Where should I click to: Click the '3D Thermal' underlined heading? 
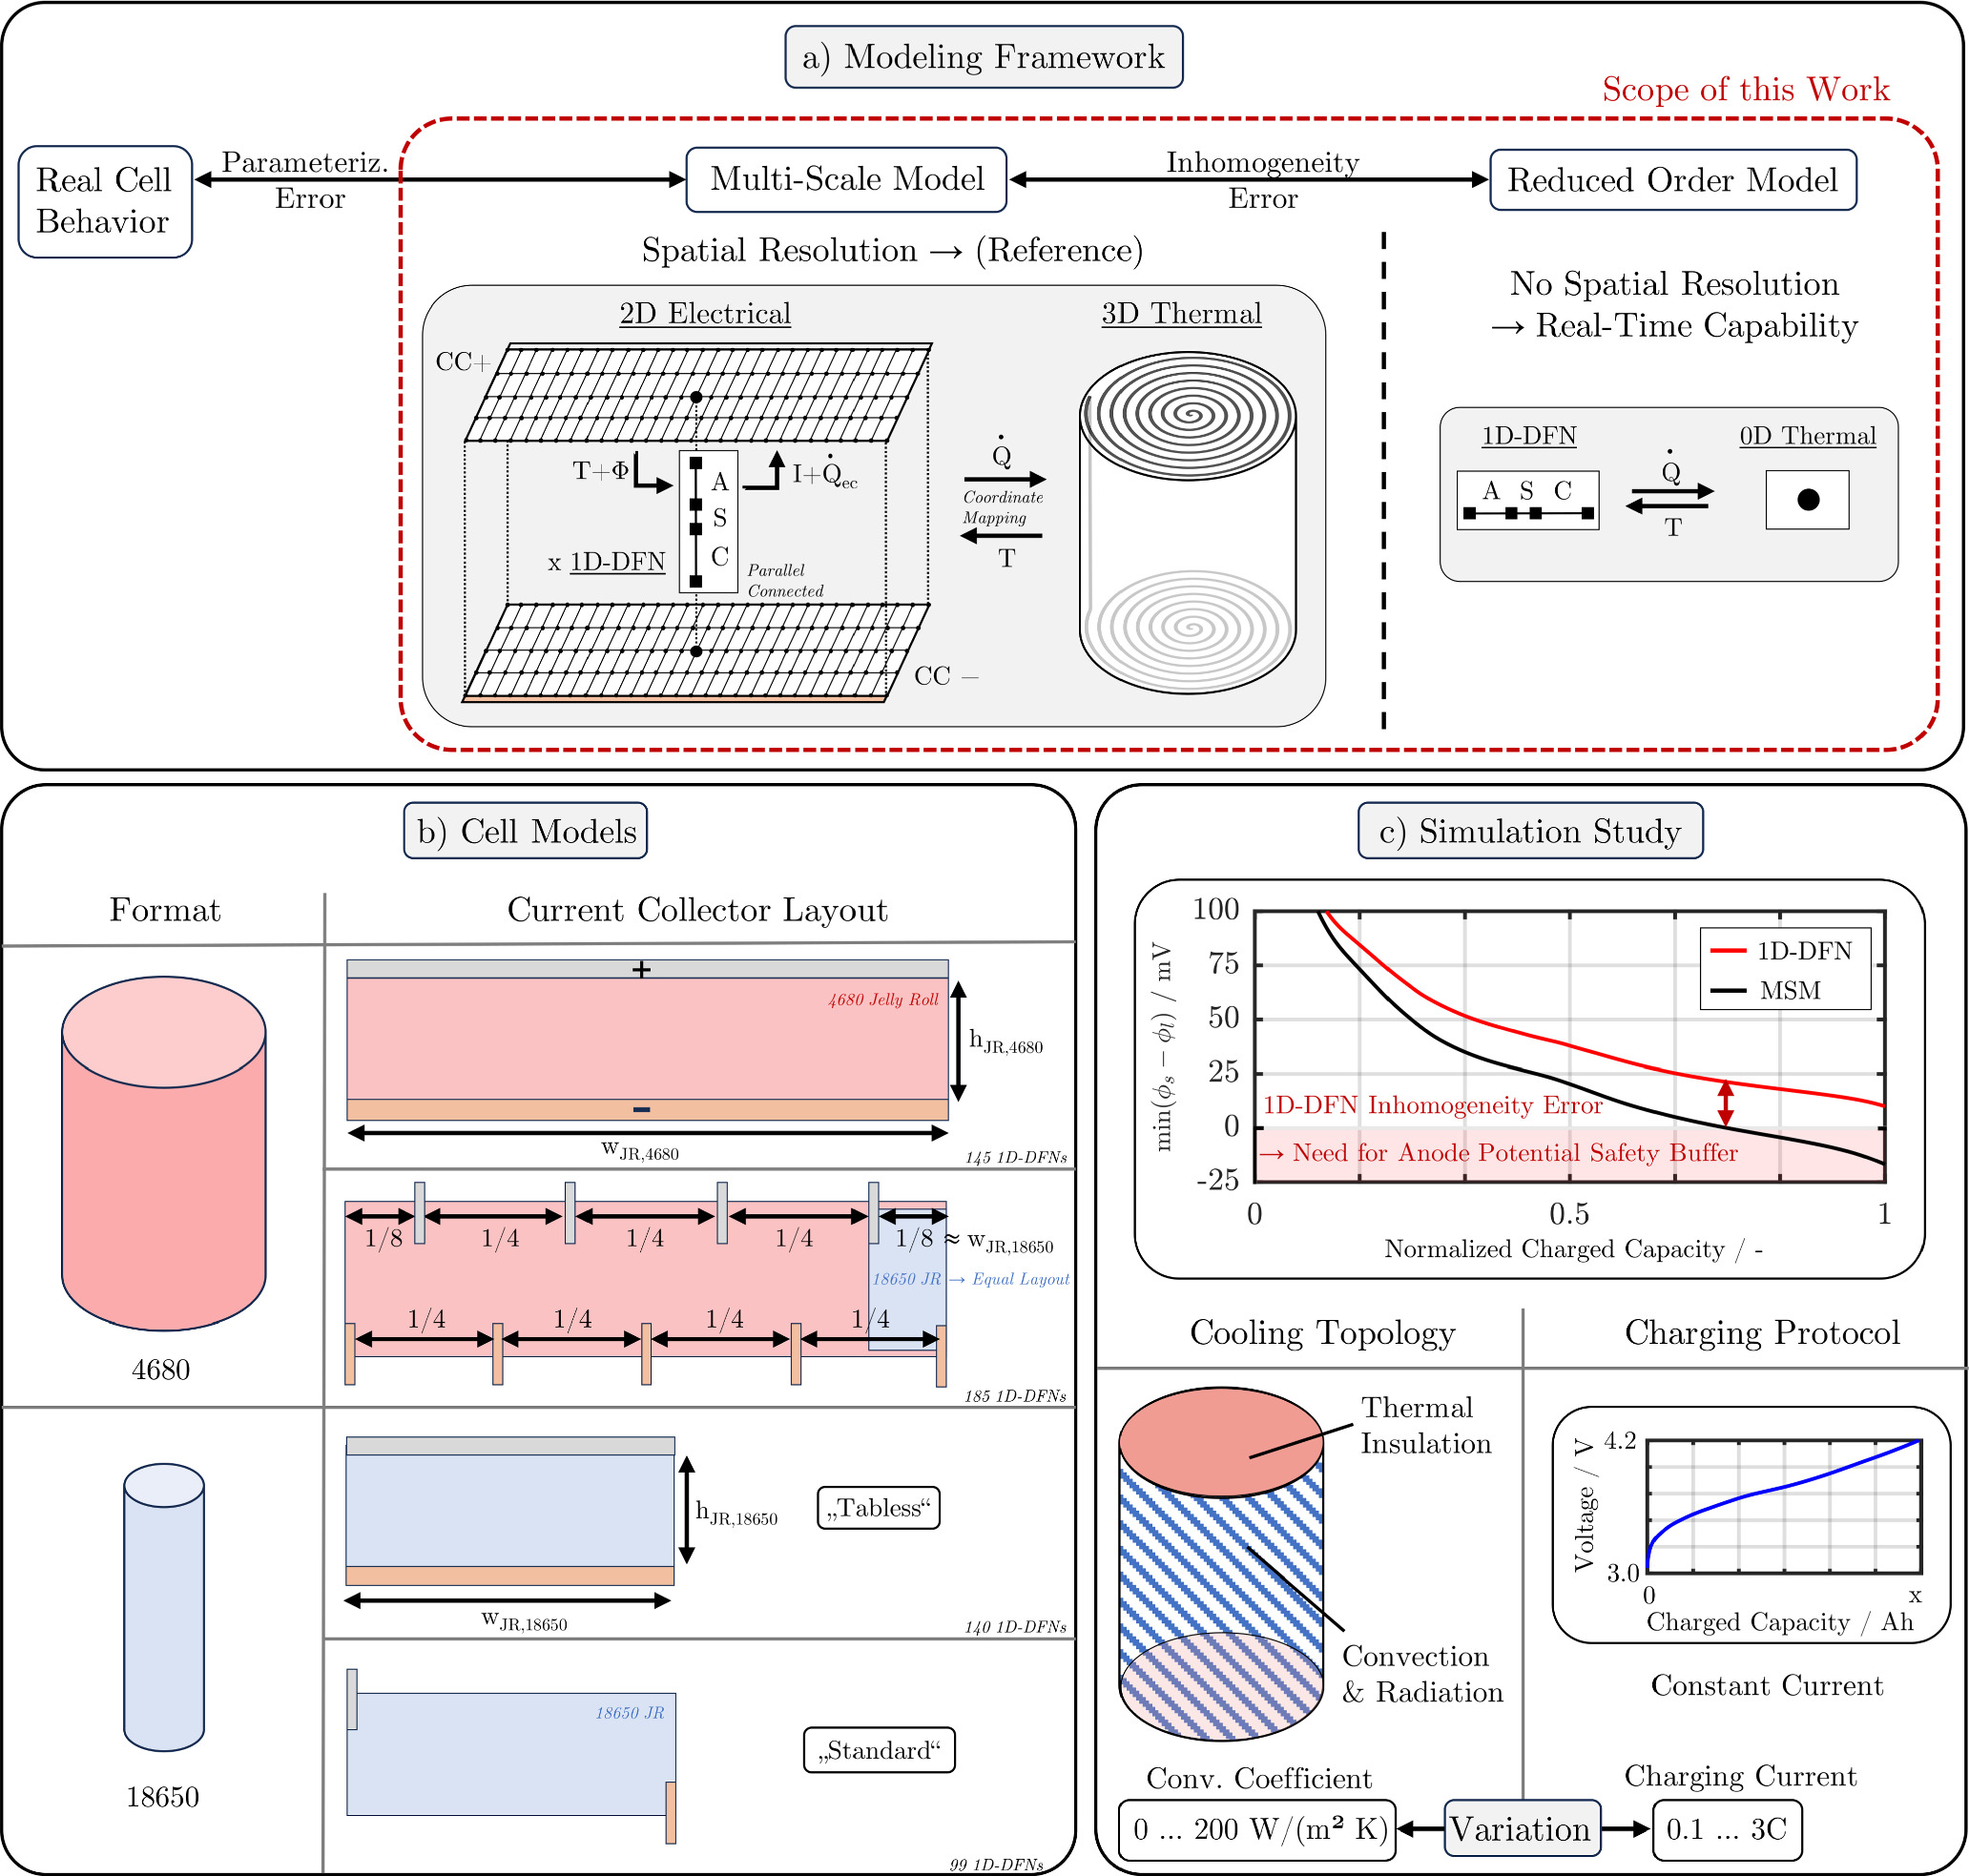pyautogui.click(x=1181, y=314)
